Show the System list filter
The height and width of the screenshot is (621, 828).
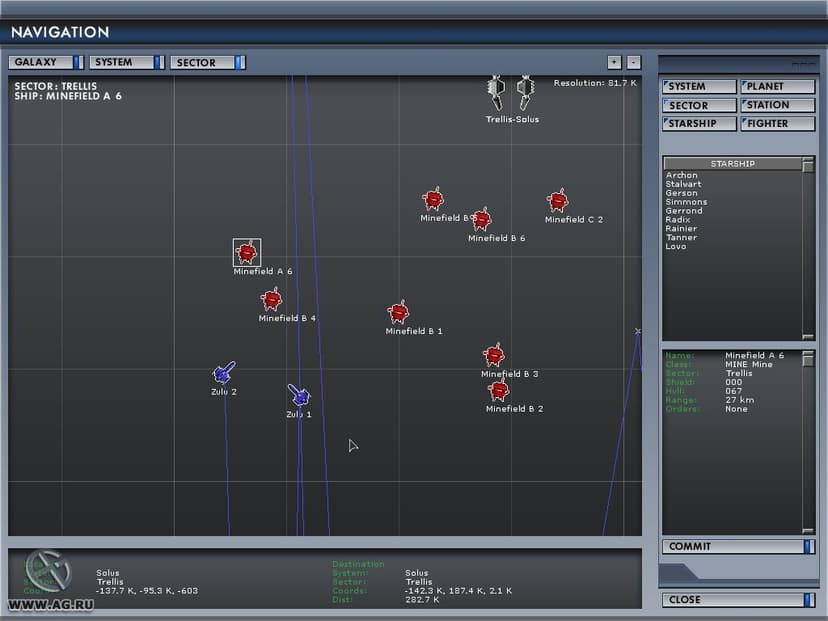click(699, 87)
